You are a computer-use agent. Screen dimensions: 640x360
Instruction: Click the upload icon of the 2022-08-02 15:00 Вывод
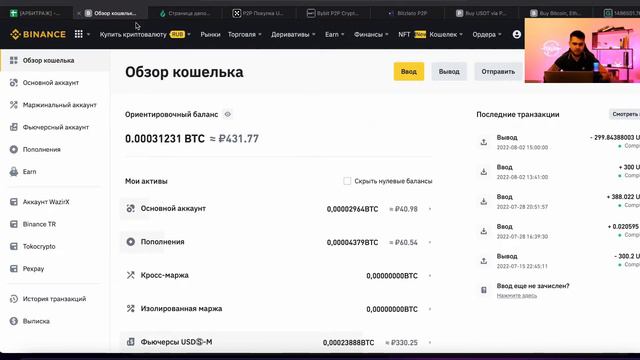(484, 142)
